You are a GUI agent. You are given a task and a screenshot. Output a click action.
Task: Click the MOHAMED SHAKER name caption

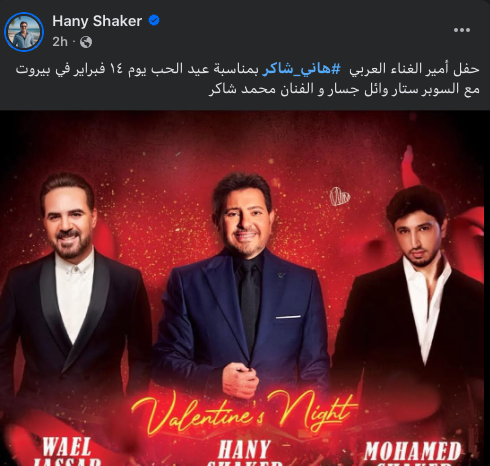click(x=413, y=453)
